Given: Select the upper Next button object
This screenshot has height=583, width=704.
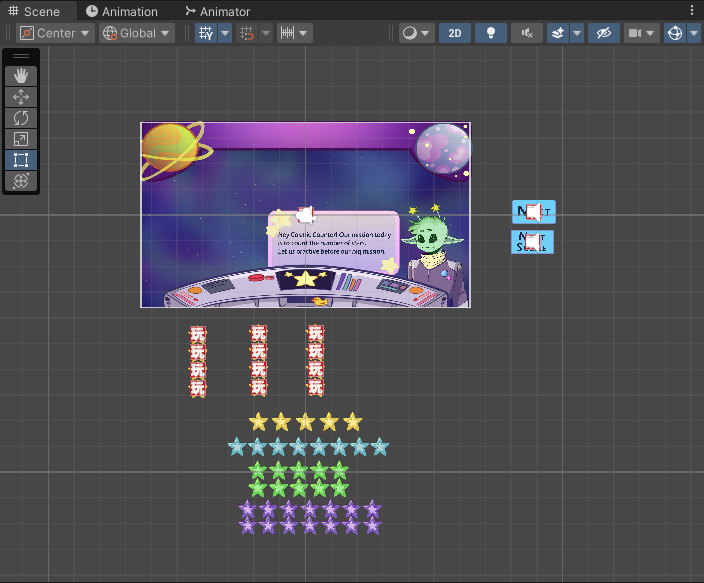Looking at the screenshot, I should point(534,212).
